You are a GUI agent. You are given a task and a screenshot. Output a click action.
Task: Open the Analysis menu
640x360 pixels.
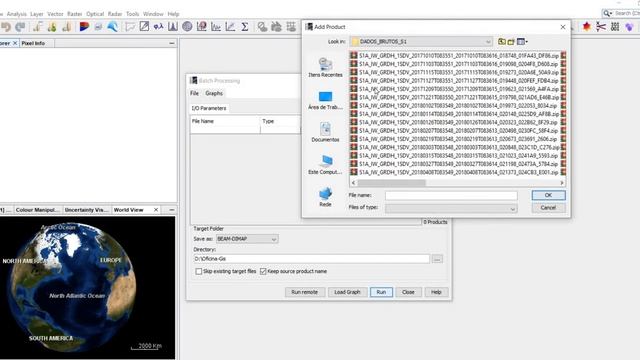pos(16,14)
